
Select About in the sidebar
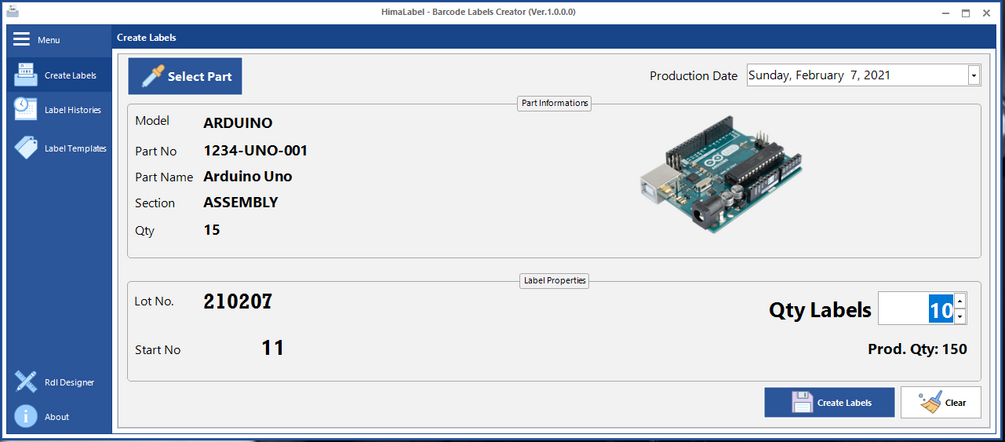59,417
